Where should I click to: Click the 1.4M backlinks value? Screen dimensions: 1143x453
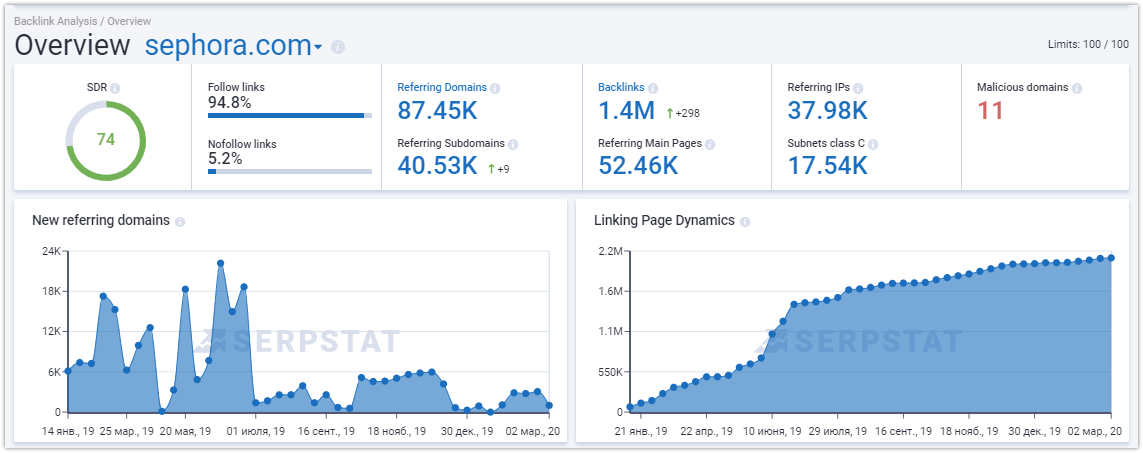click(626, 111)
